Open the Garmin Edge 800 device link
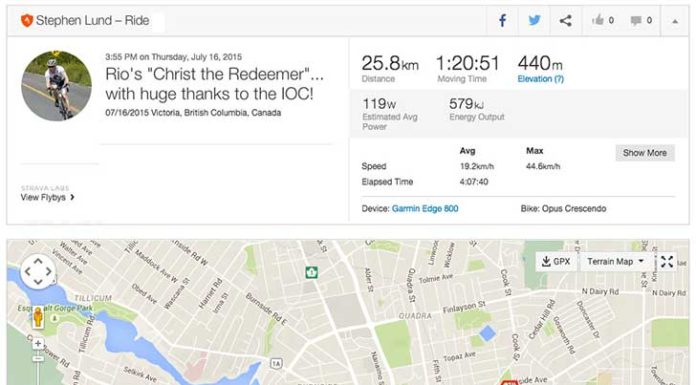 pos(425,208)
